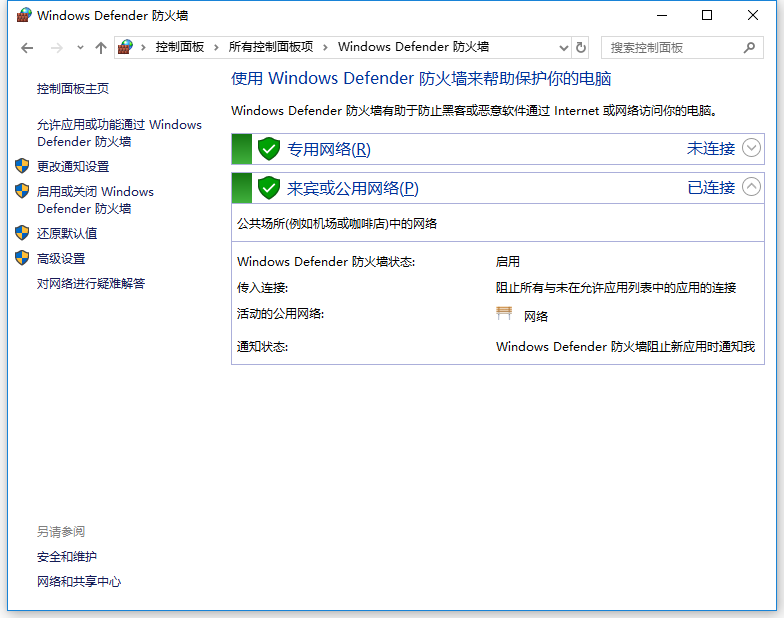Open address bar history dropdown
The height and width of the screenshot is (618, 784).
[x=564, y=48]
